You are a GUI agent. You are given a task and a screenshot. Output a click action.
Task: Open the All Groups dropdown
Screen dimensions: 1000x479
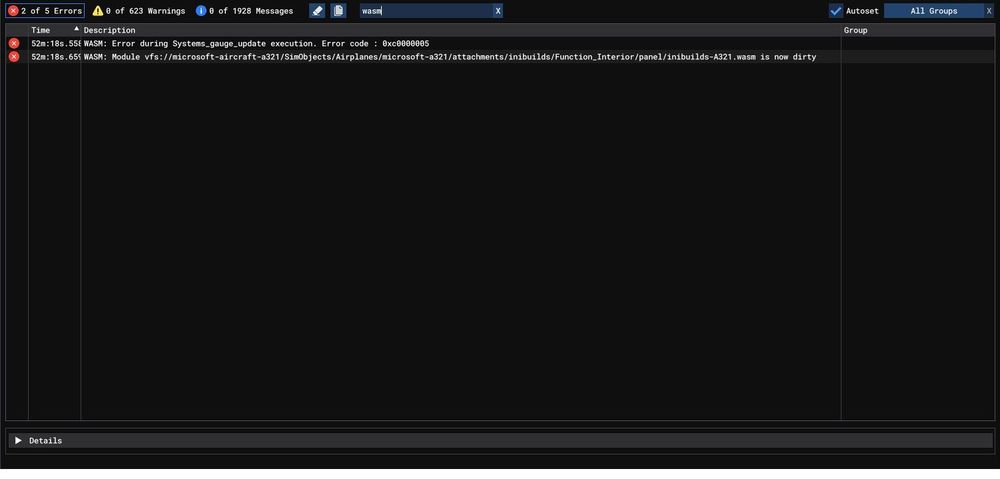tap(933, 11)
